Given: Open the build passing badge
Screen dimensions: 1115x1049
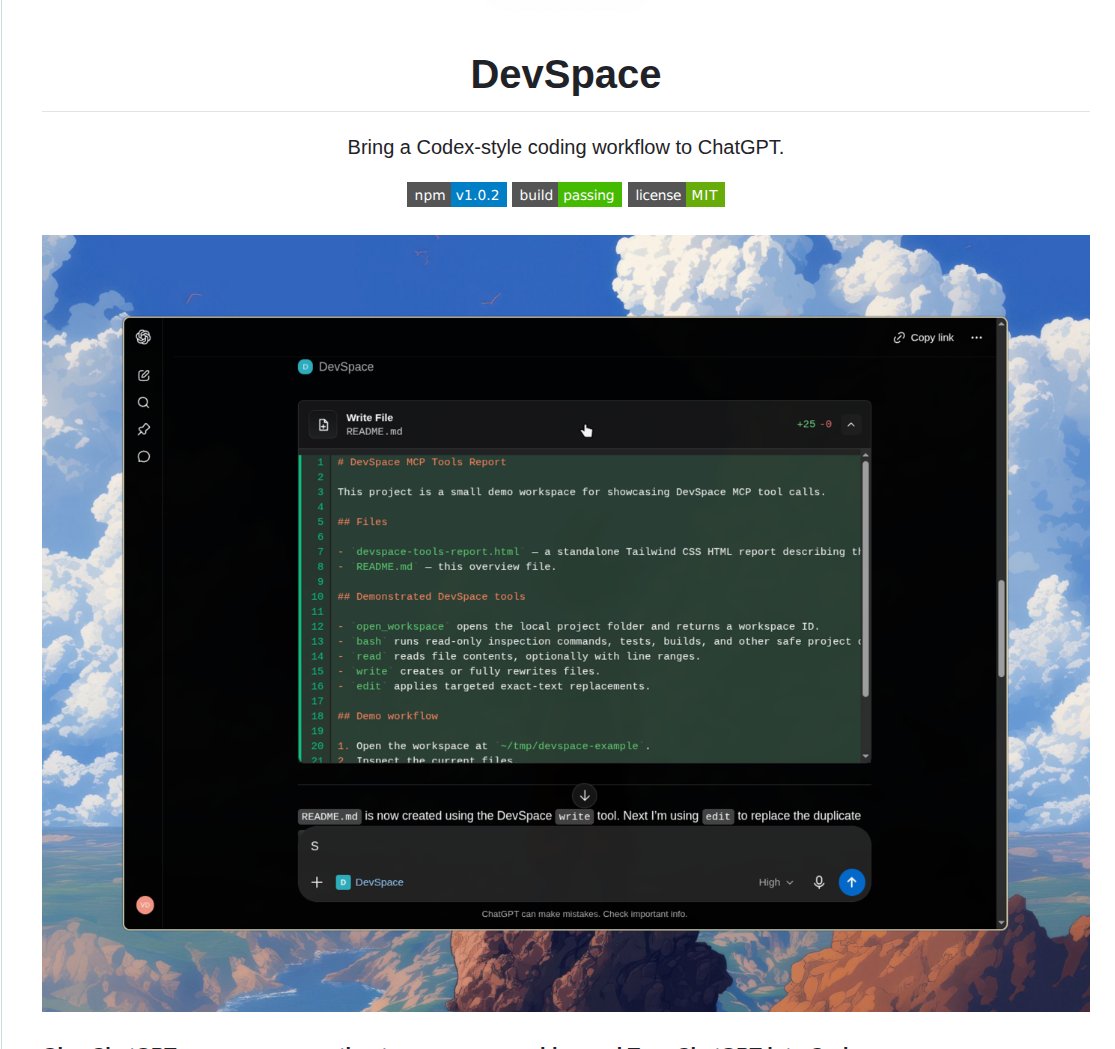Looking at the screenshot, I should click(x=567, y=195).
